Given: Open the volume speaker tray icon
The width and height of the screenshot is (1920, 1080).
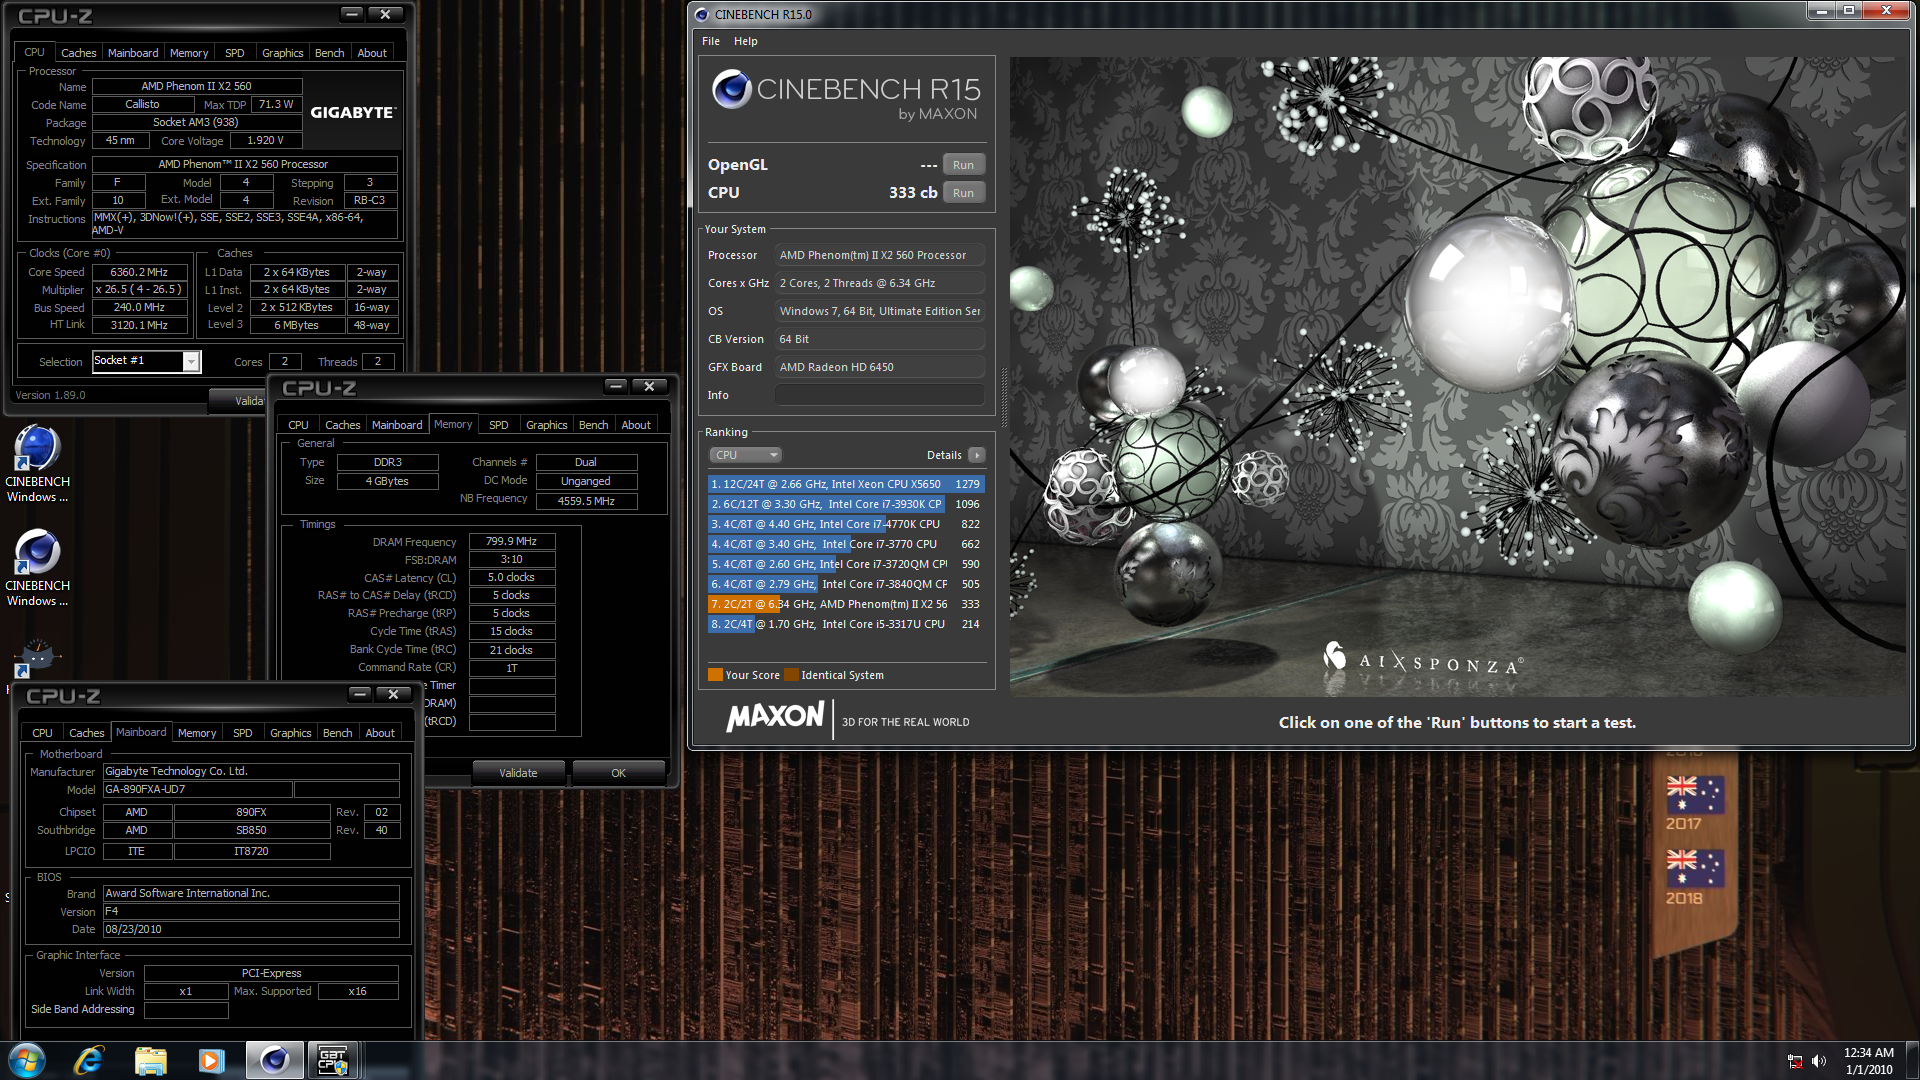Looking at the screenshot, I should pos(1819,1061).
